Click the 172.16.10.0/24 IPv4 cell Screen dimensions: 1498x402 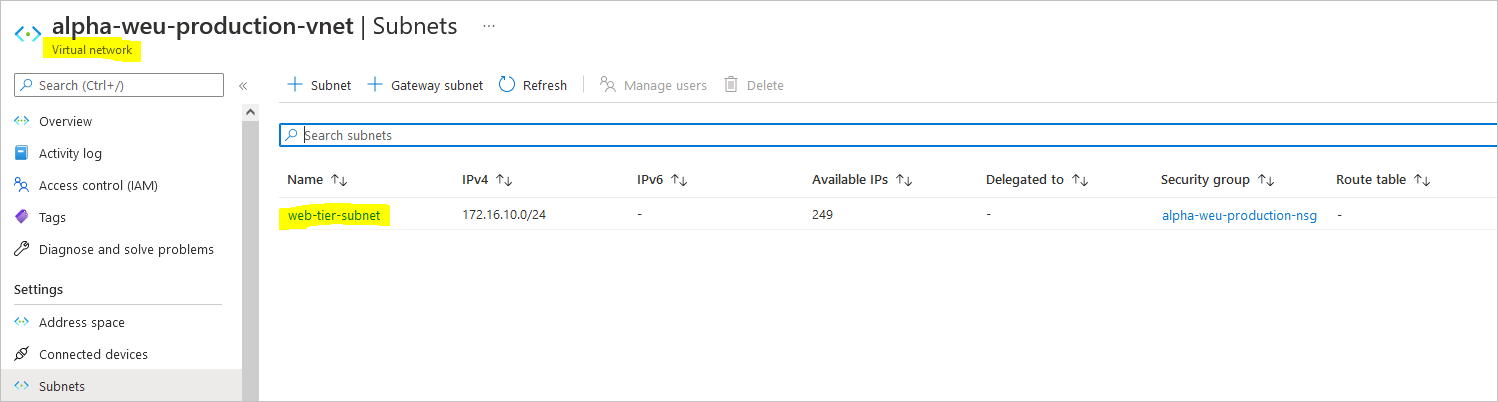point(504,215)
